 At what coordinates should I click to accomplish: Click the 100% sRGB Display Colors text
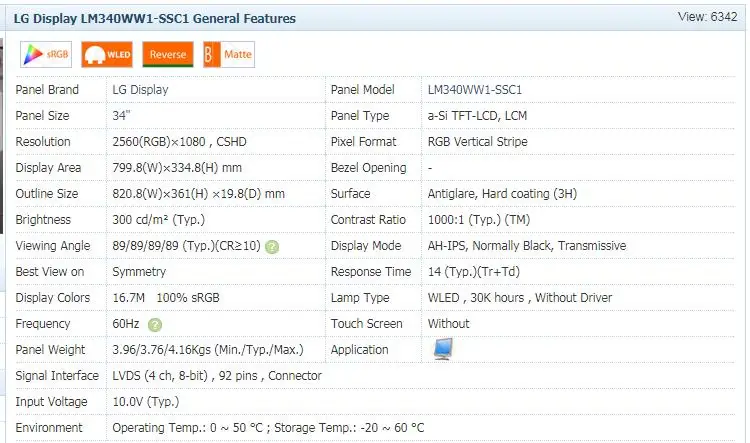click(188, 298)
